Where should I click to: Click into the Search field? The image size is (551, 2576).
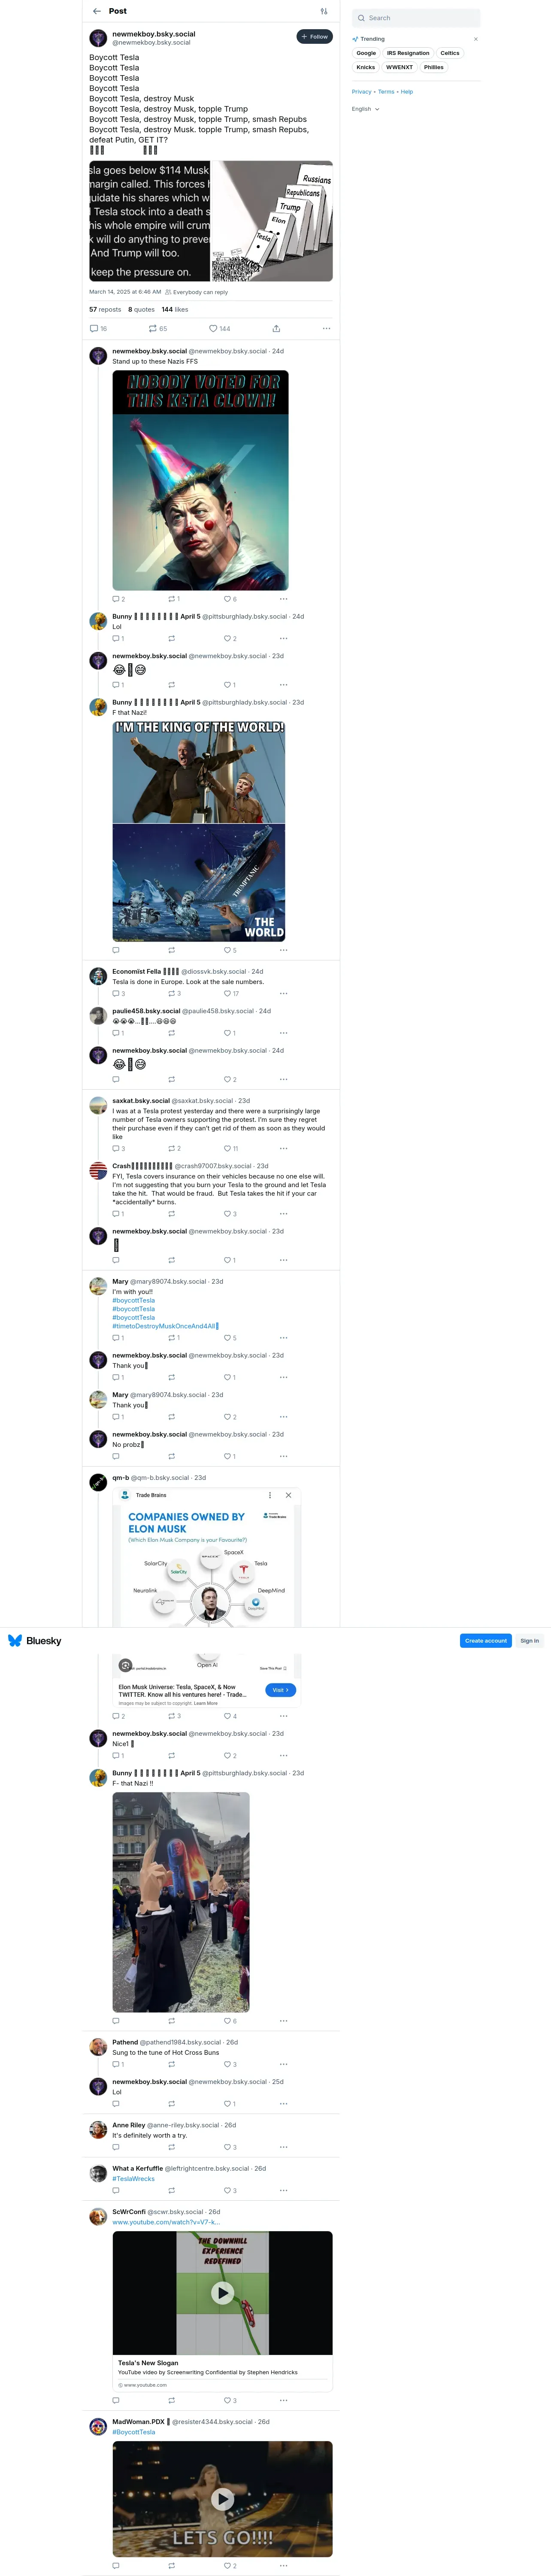point(416,18)
